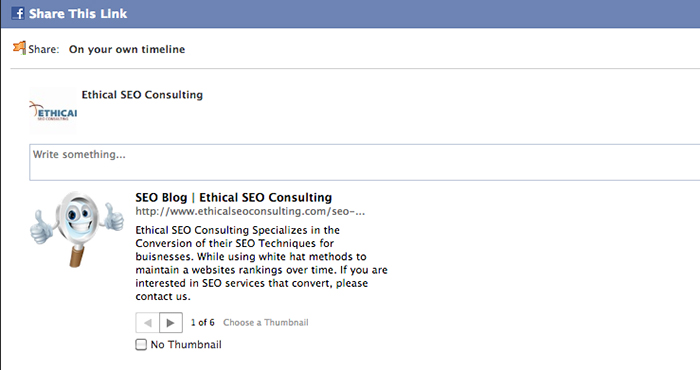Click the orange share flag icon
The image size is (700, 370).
pos(19,47)
